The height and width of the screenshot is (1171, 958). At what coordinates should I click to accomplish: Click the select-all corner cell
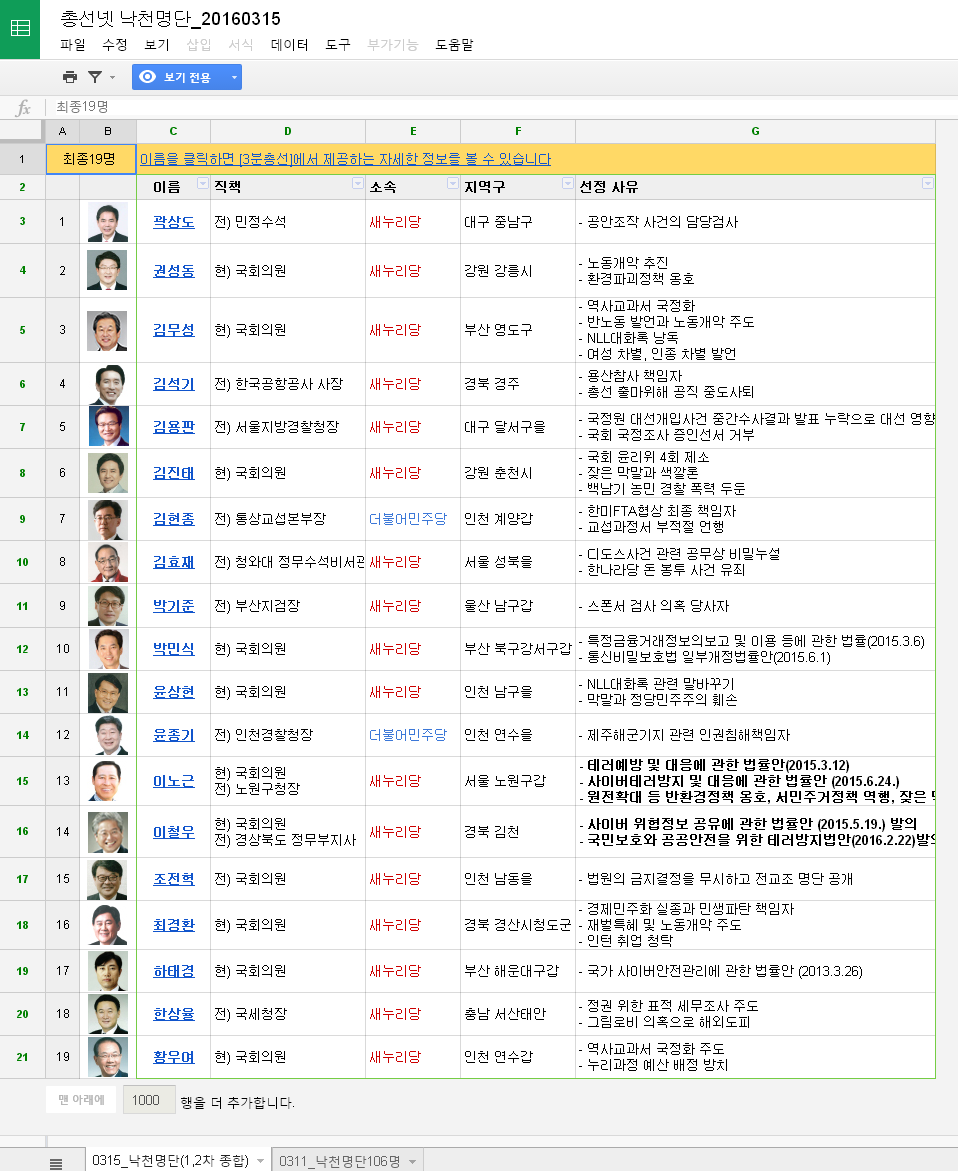tap(22, 131)
